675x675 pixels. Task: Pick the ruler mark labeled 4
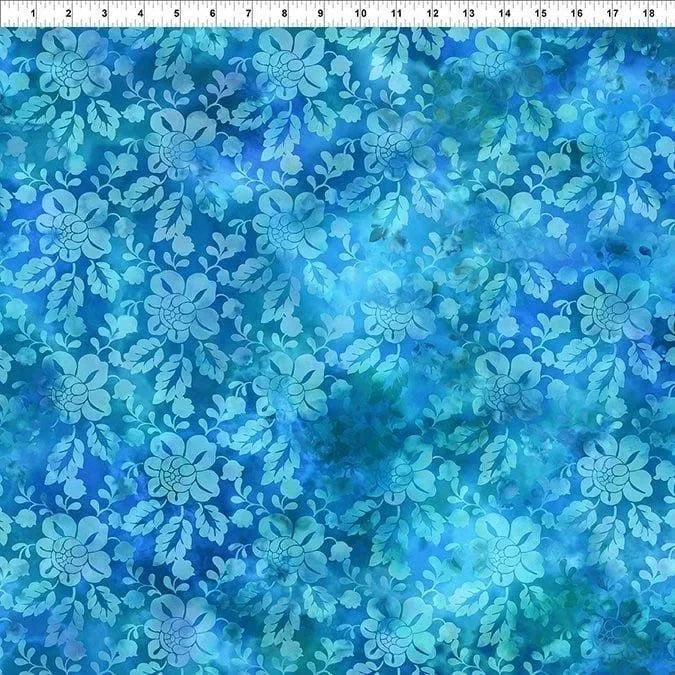pos(141,15)
